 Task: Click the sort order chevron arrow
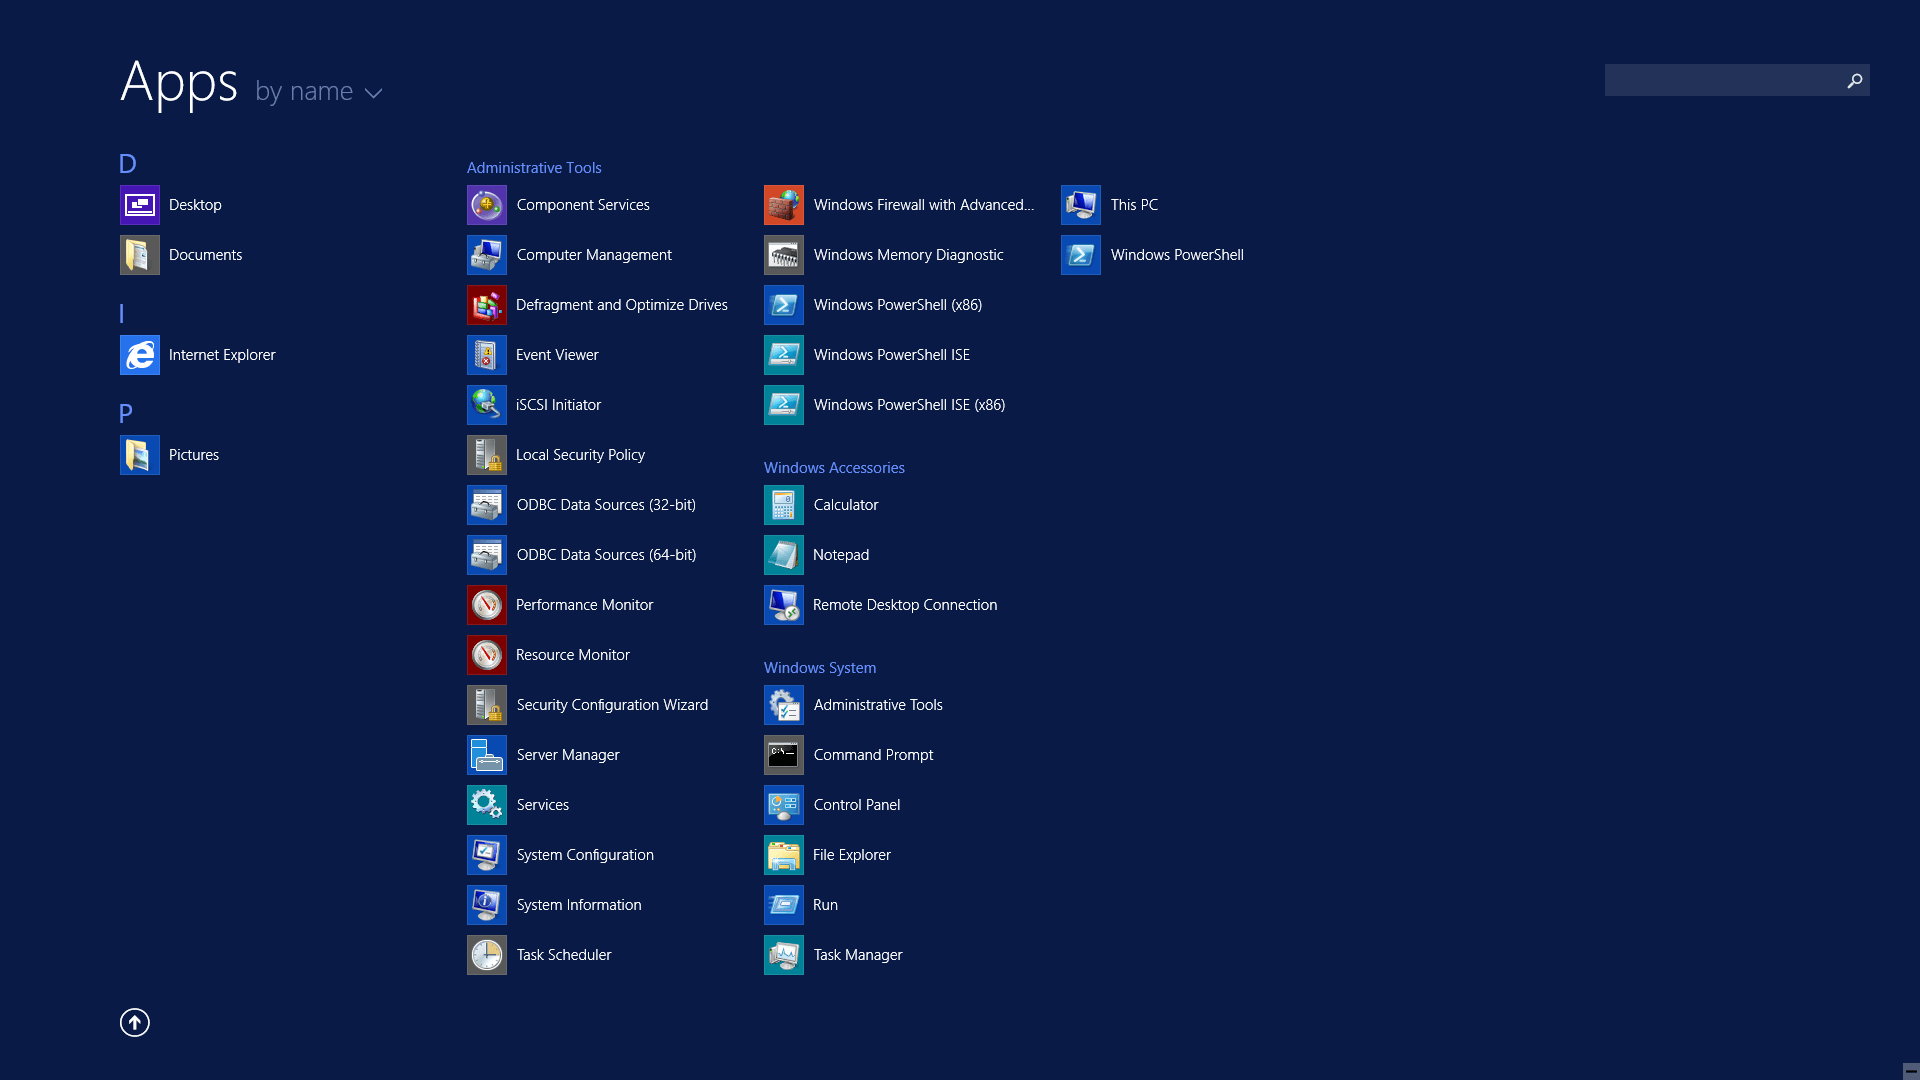point(374,93)
